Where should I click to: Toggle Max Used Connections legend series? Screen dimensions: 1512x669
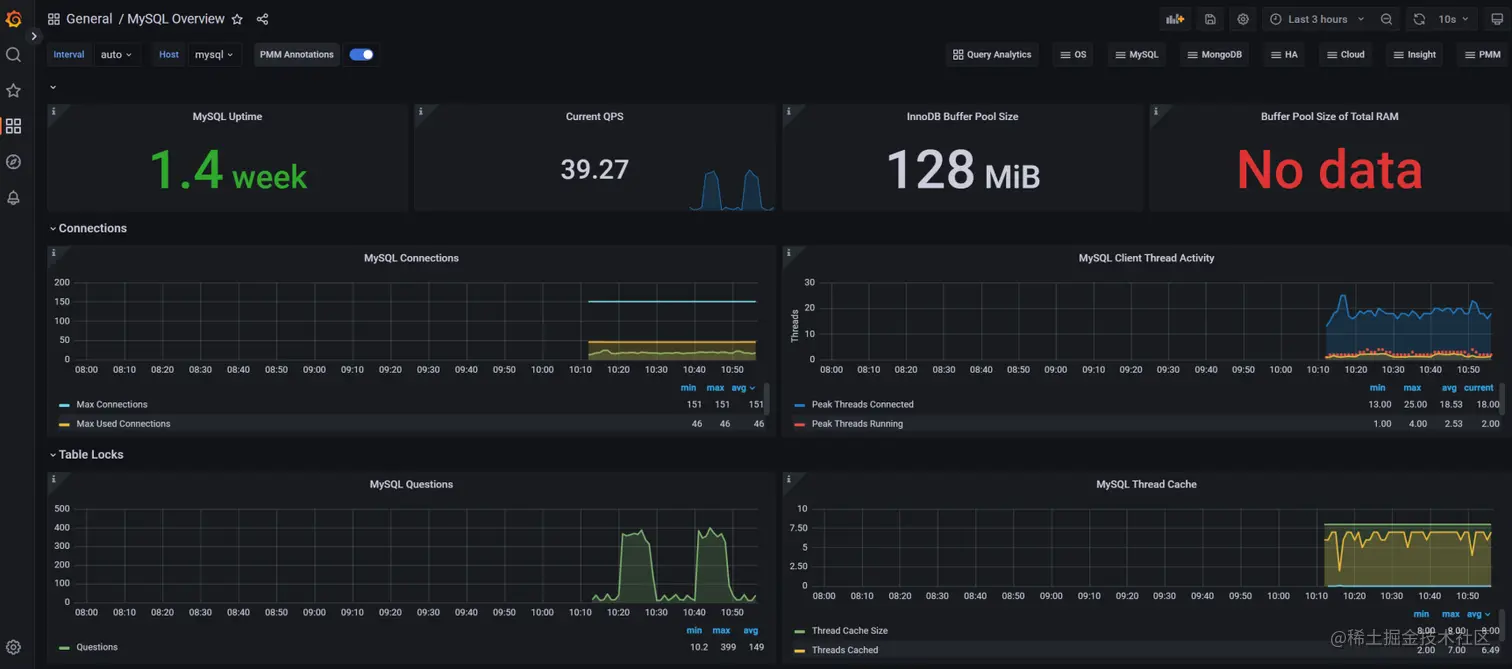[x=123, y=424]
